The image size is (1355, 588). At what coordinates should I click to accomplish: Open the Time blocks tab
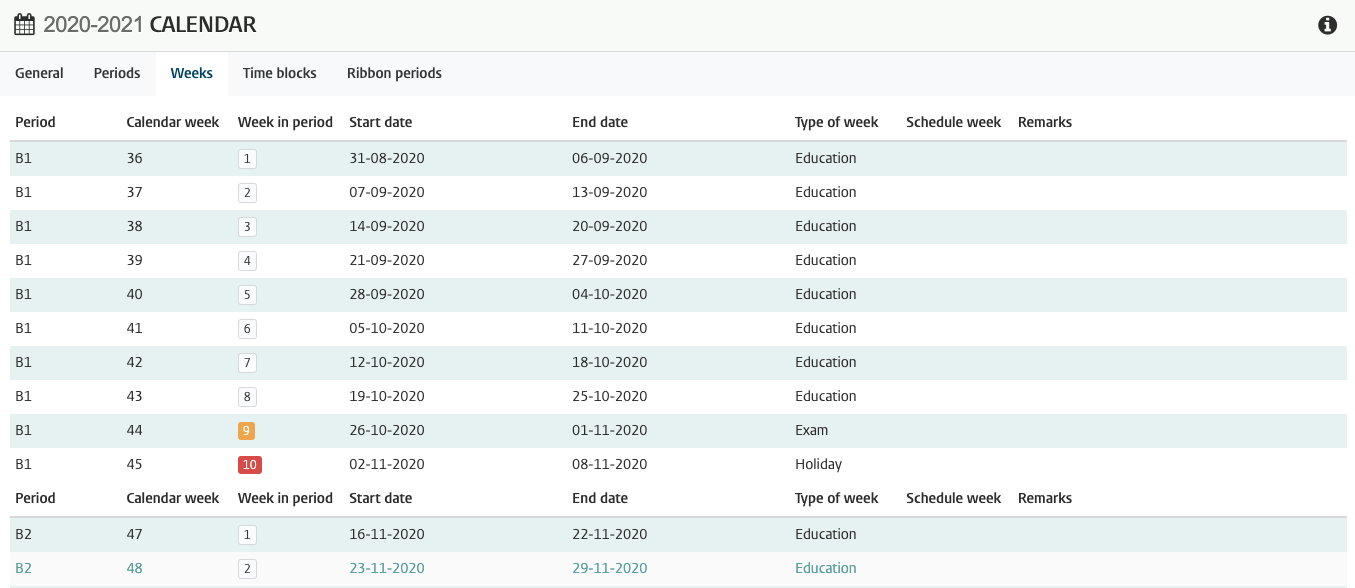(x=280, y=73)
